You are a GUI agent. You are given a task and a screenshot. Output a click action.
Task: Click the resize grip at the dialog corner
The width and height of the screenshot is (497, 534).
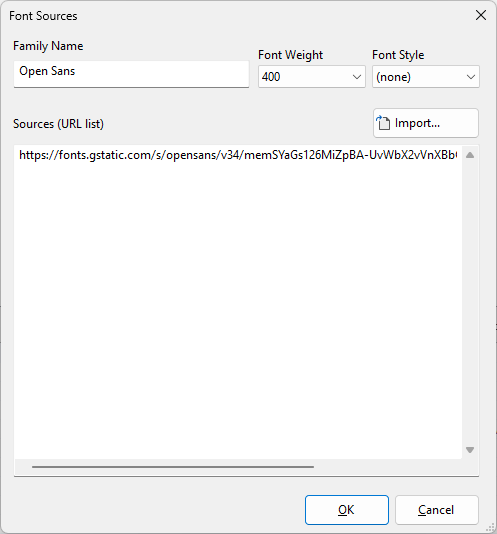point(491,528)
